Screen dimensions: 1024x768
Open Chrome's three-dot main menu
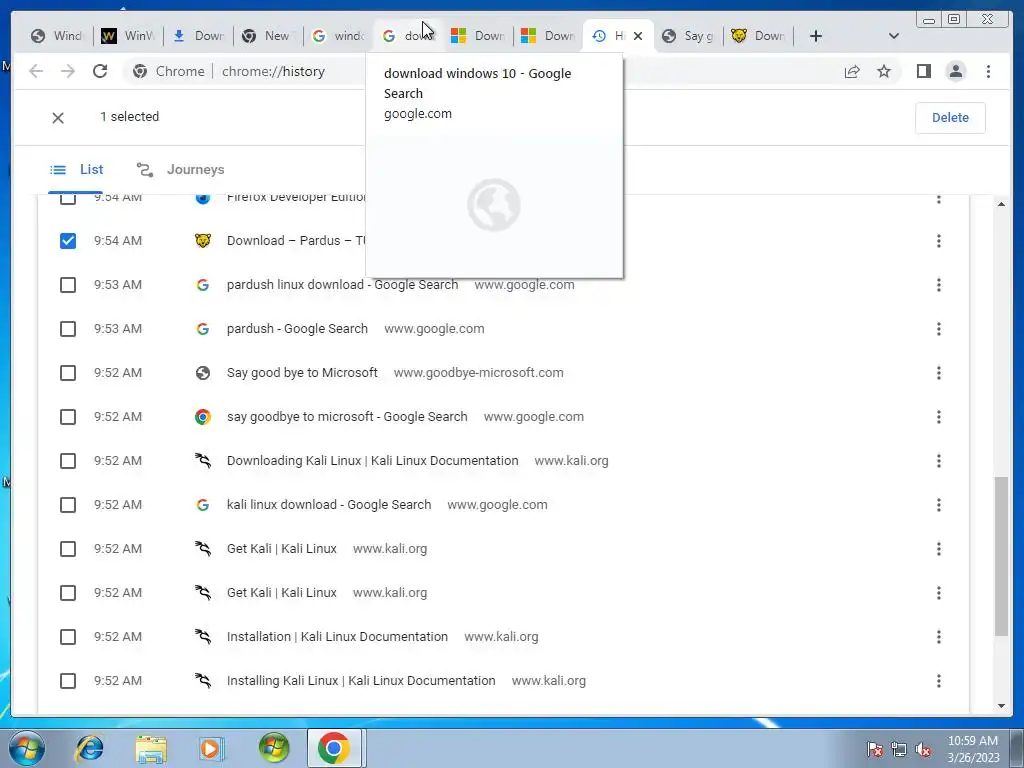988,71
